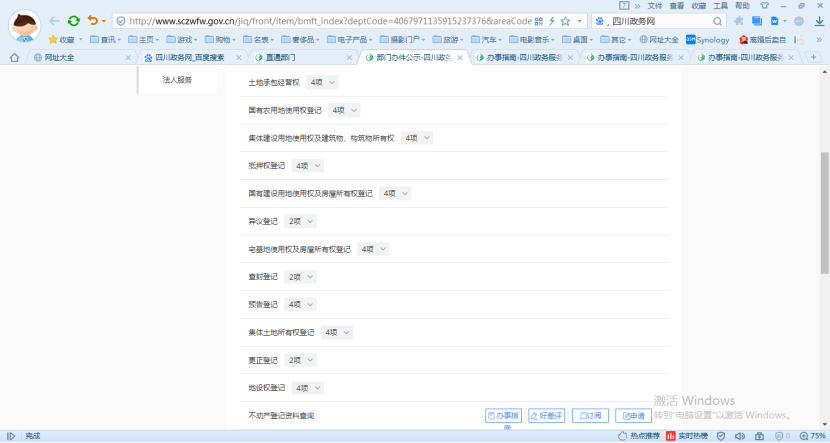
Task: Click the green refresh page icon
Action: [x=74, y=20]
